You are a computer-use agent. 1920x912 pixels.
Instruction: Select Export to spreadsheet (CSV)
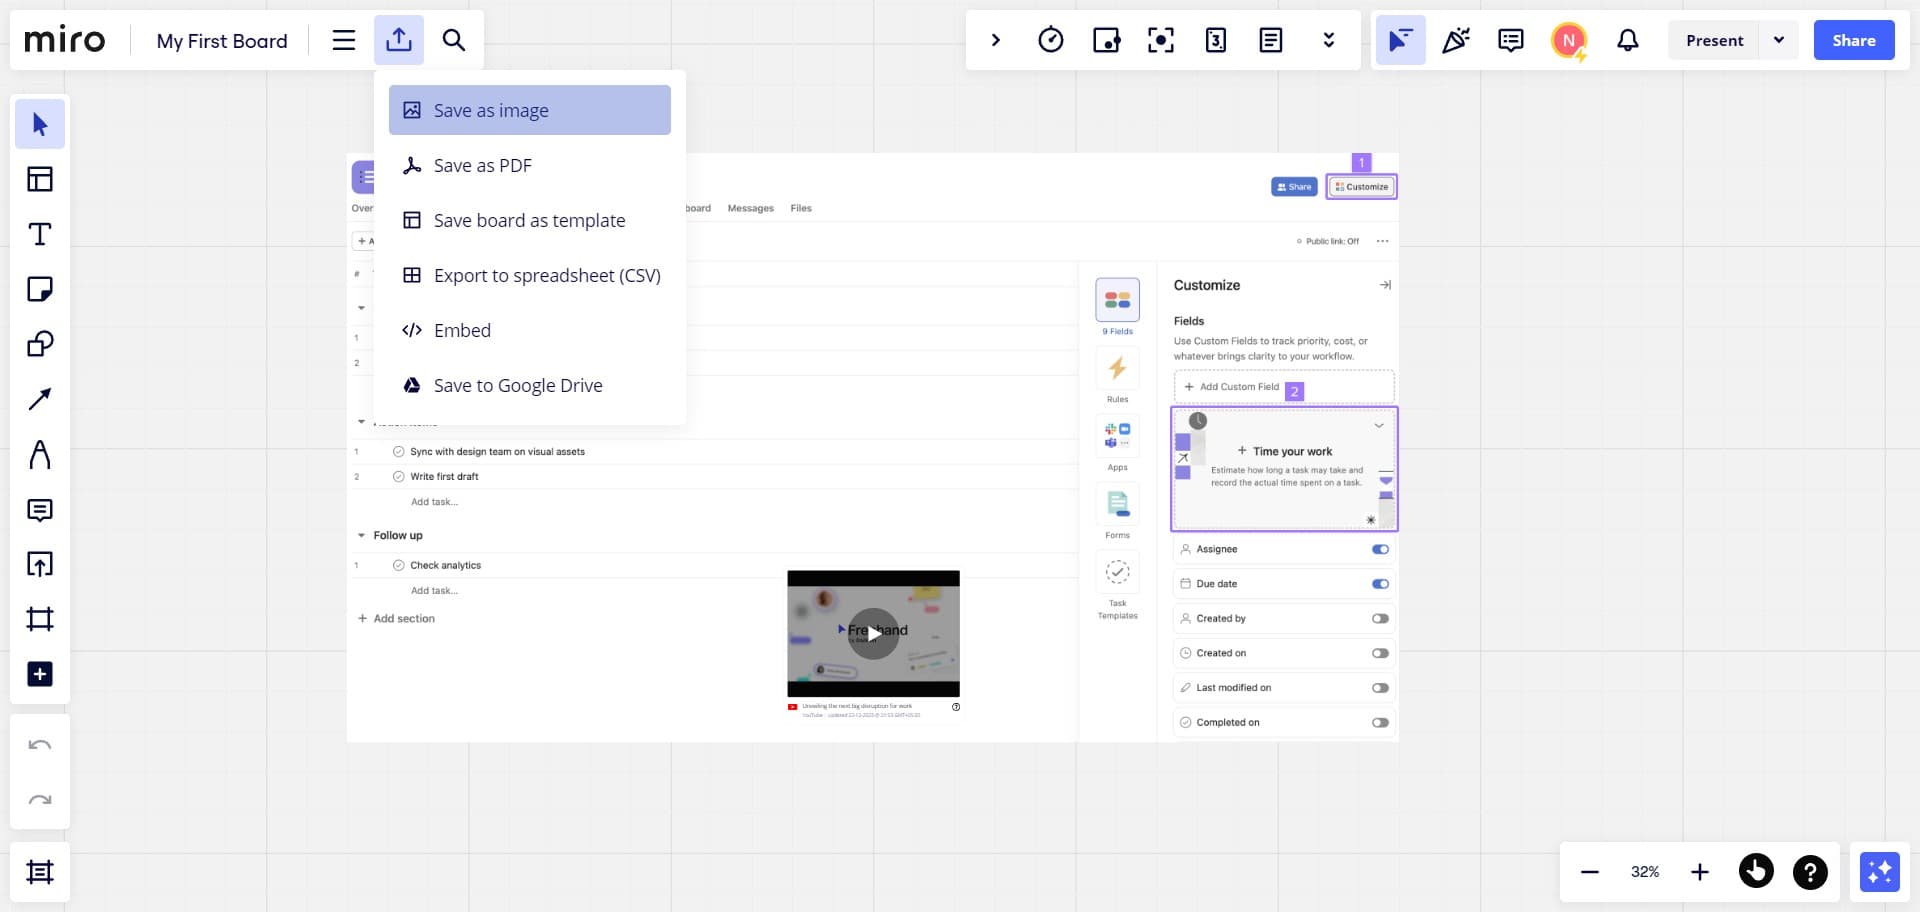pos(546,276)
